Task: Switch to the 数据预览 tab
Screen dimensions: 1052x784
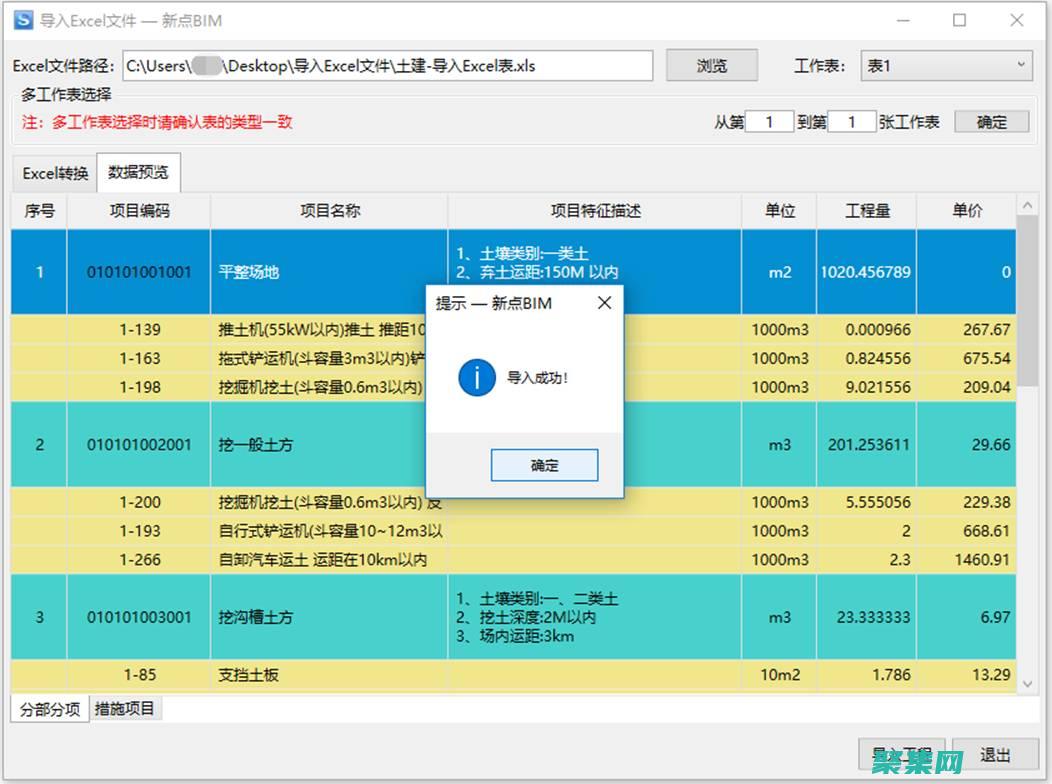Action: pos(138,172)
